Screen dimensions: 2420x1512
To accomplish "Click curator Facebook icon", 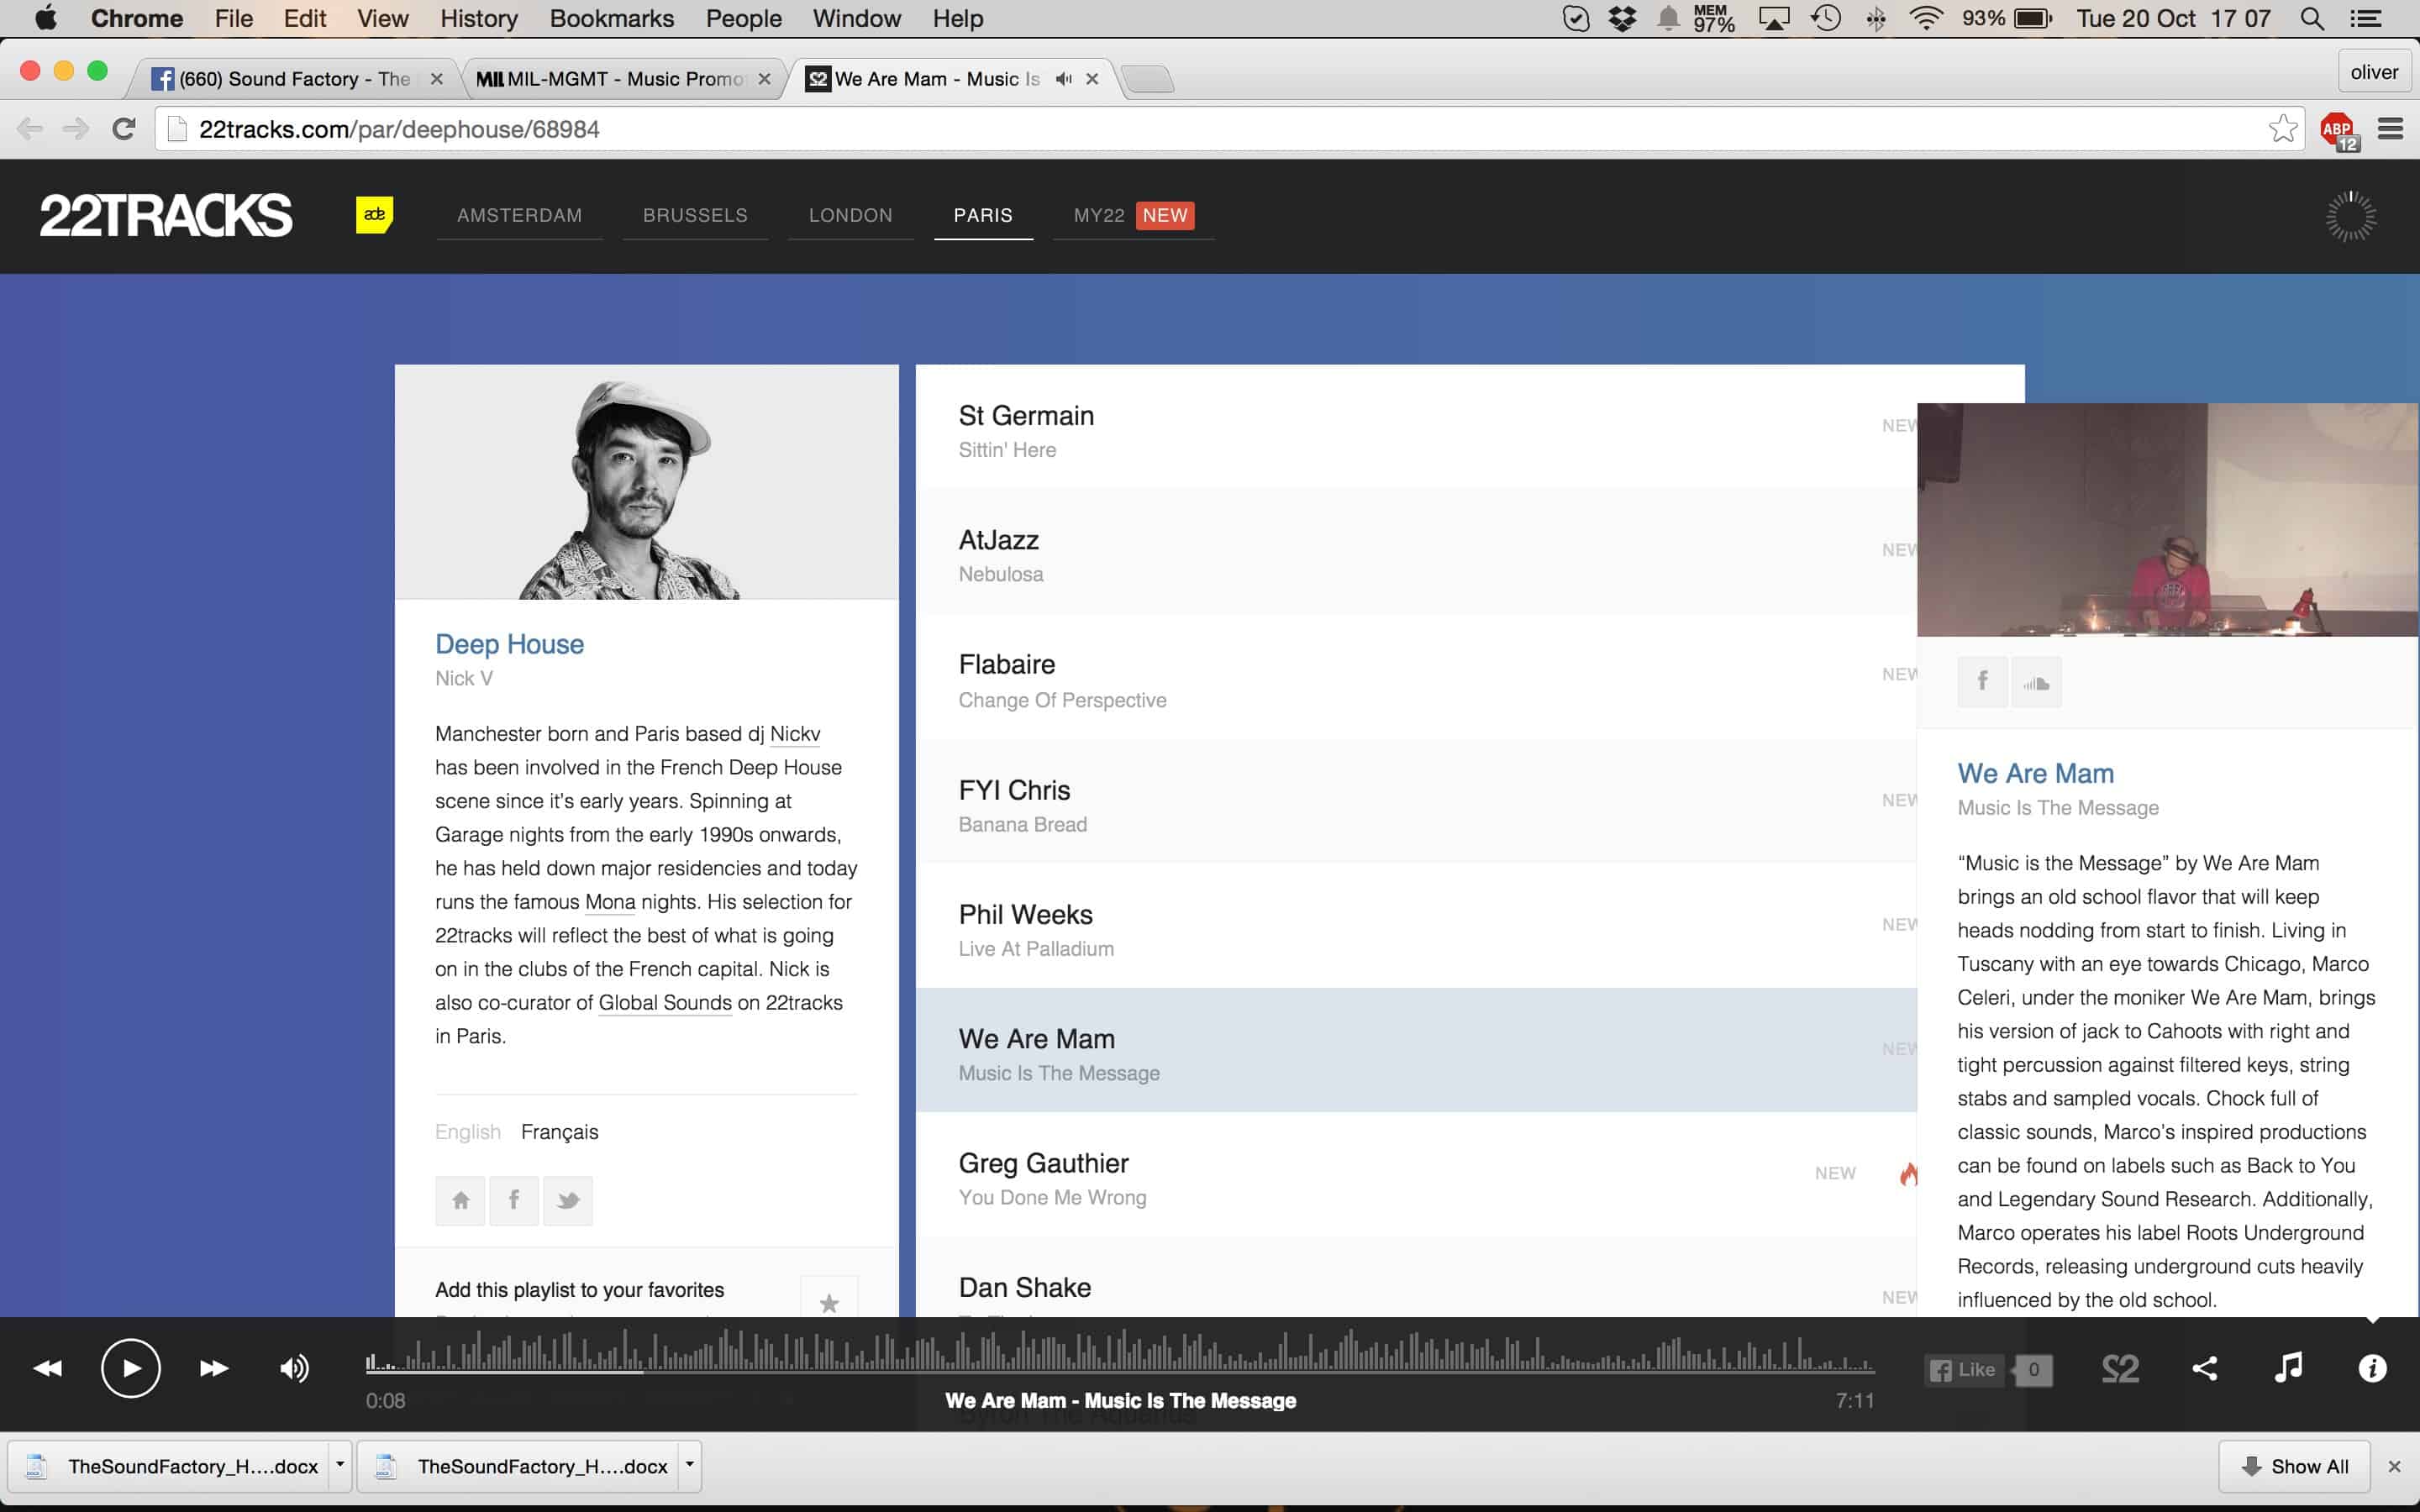I will pyautogui.click(x=514, y=1200).
